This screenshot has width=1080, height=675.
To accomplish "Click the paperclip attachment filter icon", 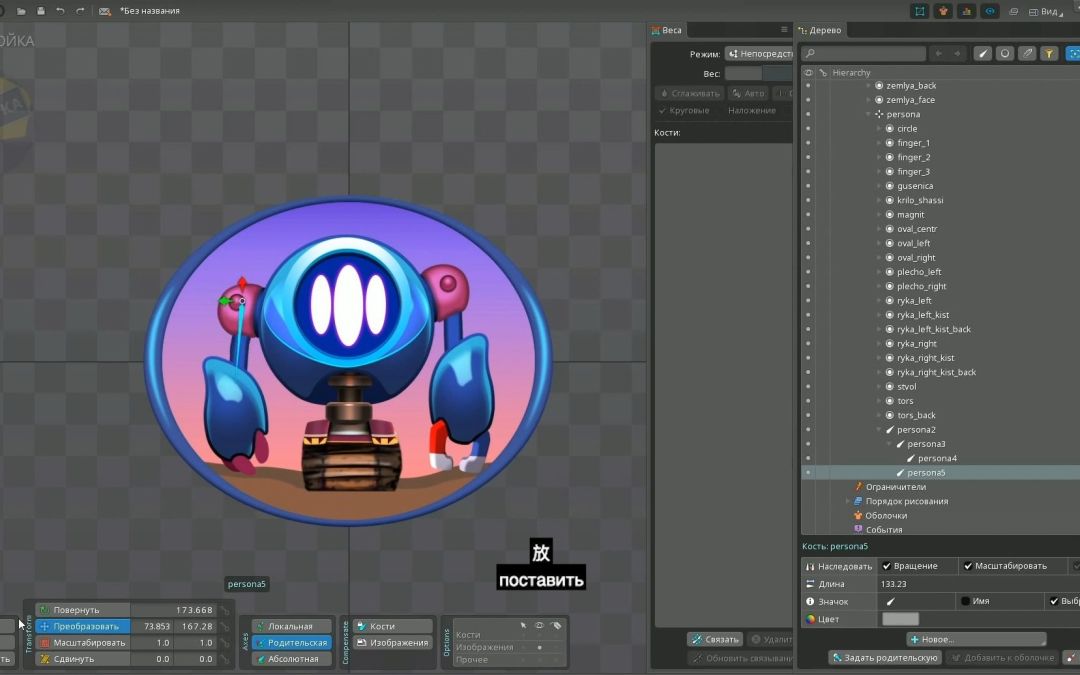I will [1026, 53].
